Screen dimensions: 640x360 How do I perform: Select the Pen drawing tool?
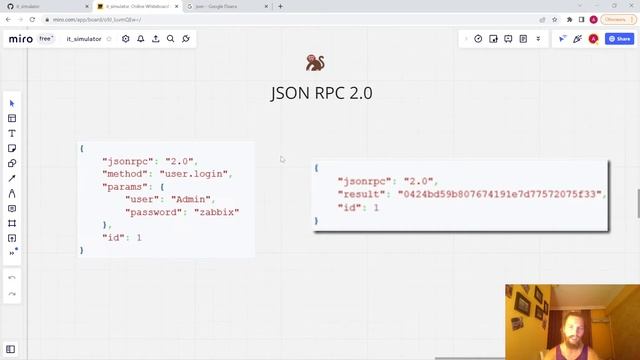click(x=12, y=193)
